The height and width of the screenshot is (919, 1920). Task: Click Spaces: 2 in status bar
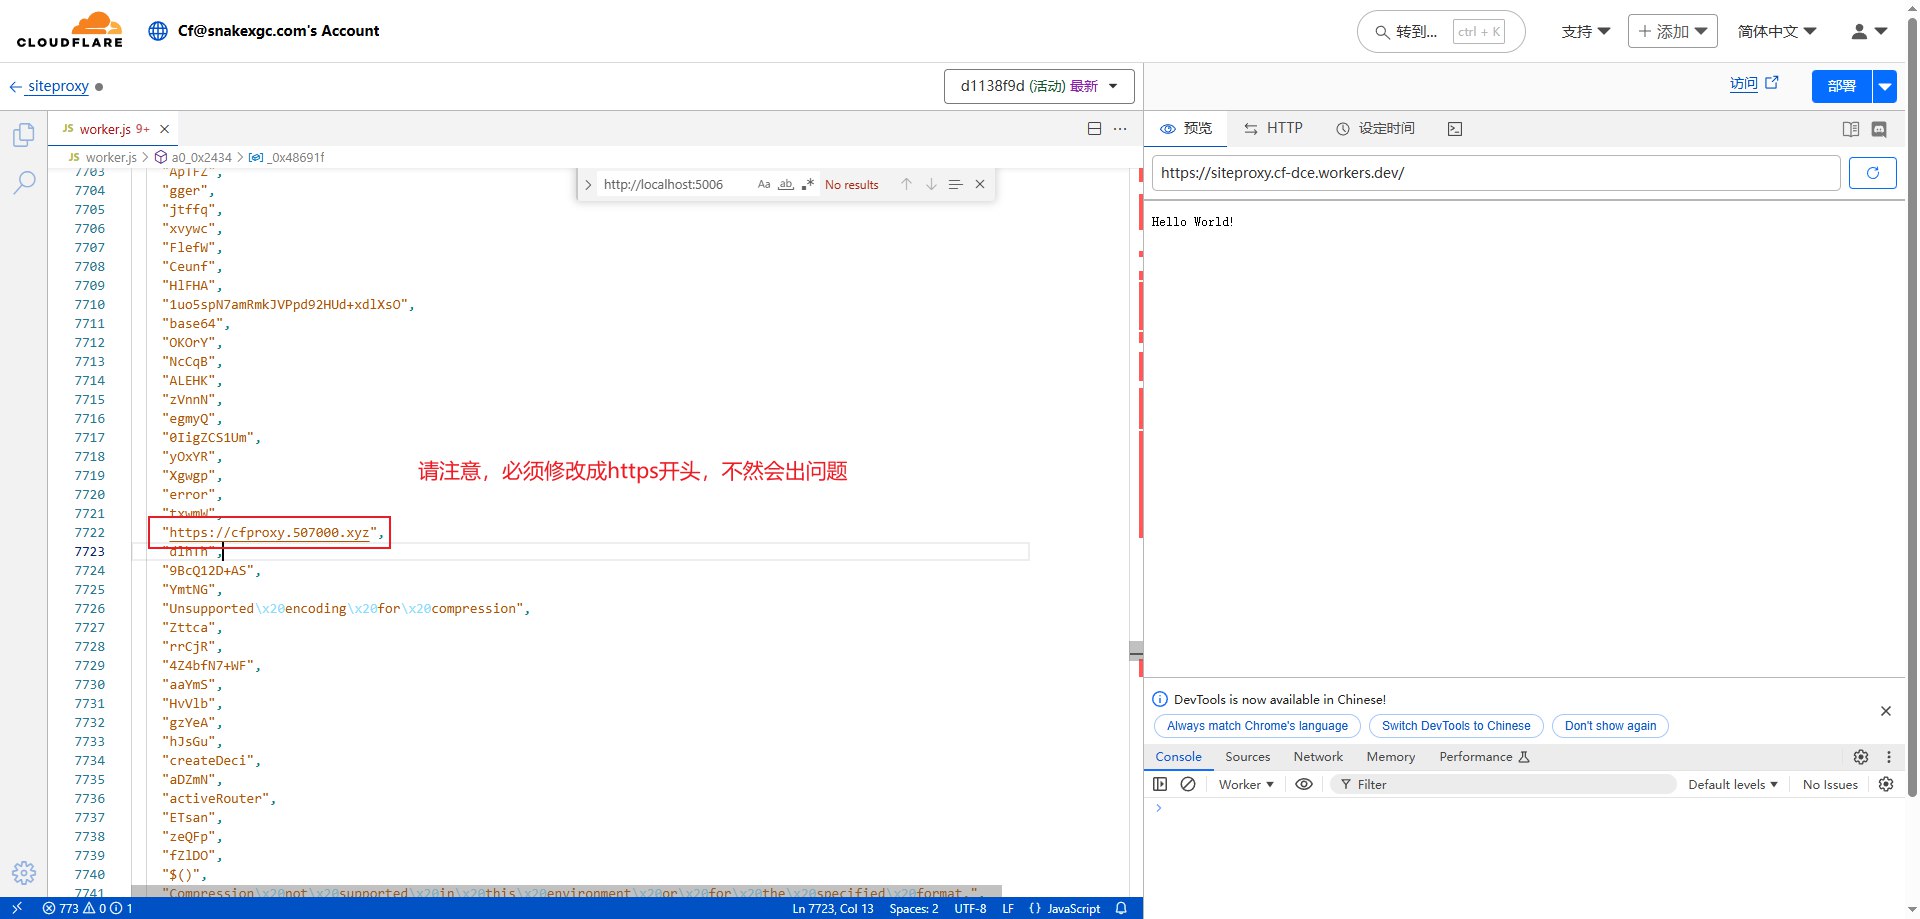[914, 908]
